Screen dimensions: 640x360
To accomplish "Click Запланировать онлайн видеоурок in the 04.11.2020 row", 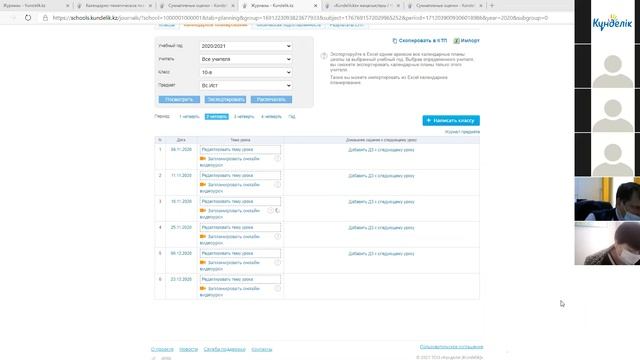I will [x=230, y=162].
